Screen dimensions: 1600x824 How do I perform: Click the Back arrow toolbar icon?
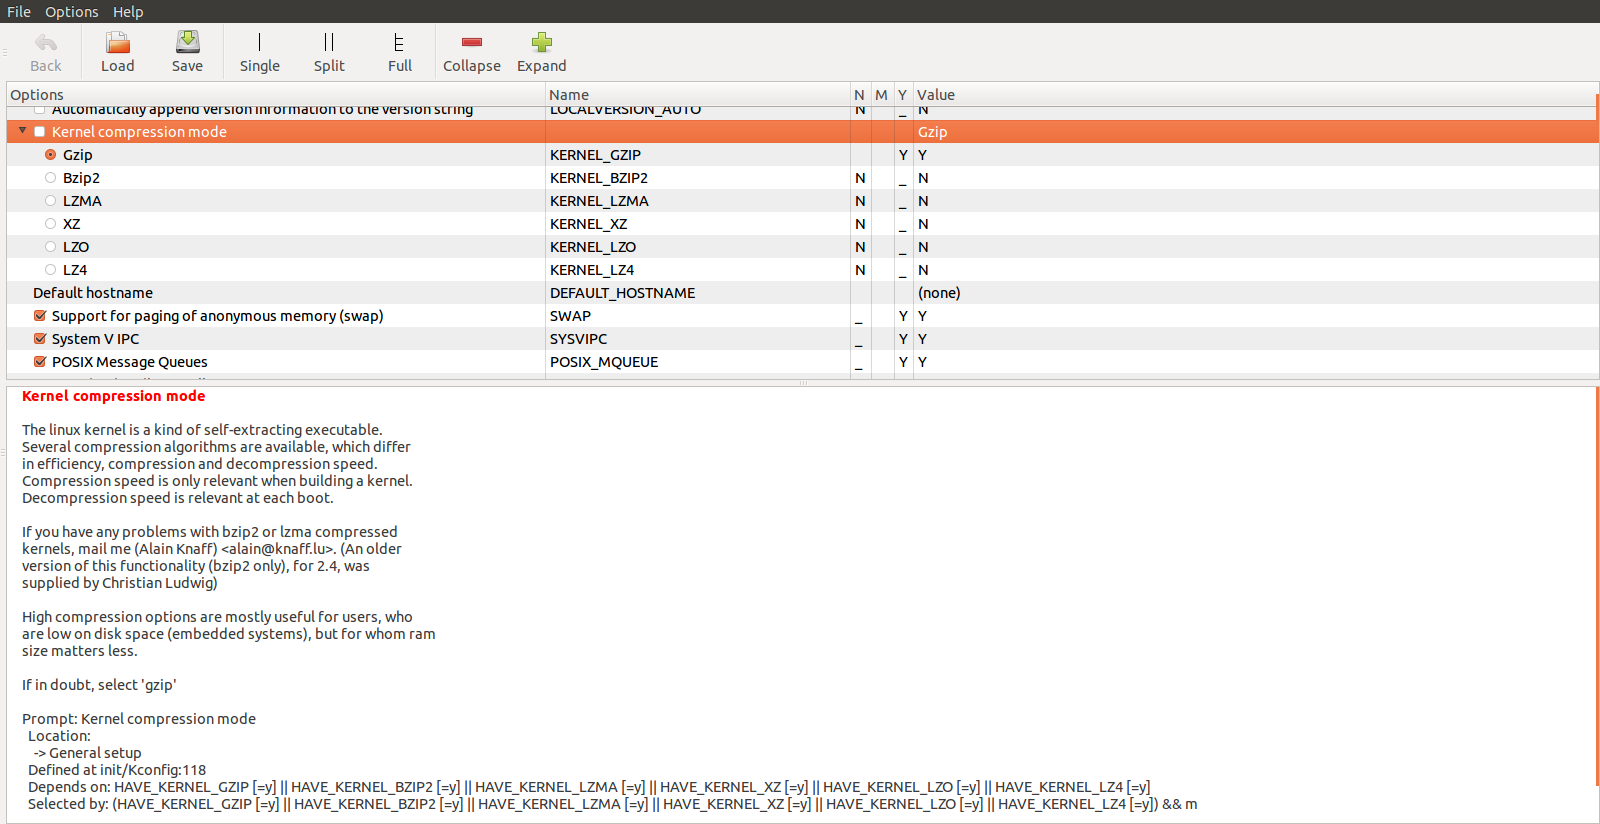[x=45, y=43]
